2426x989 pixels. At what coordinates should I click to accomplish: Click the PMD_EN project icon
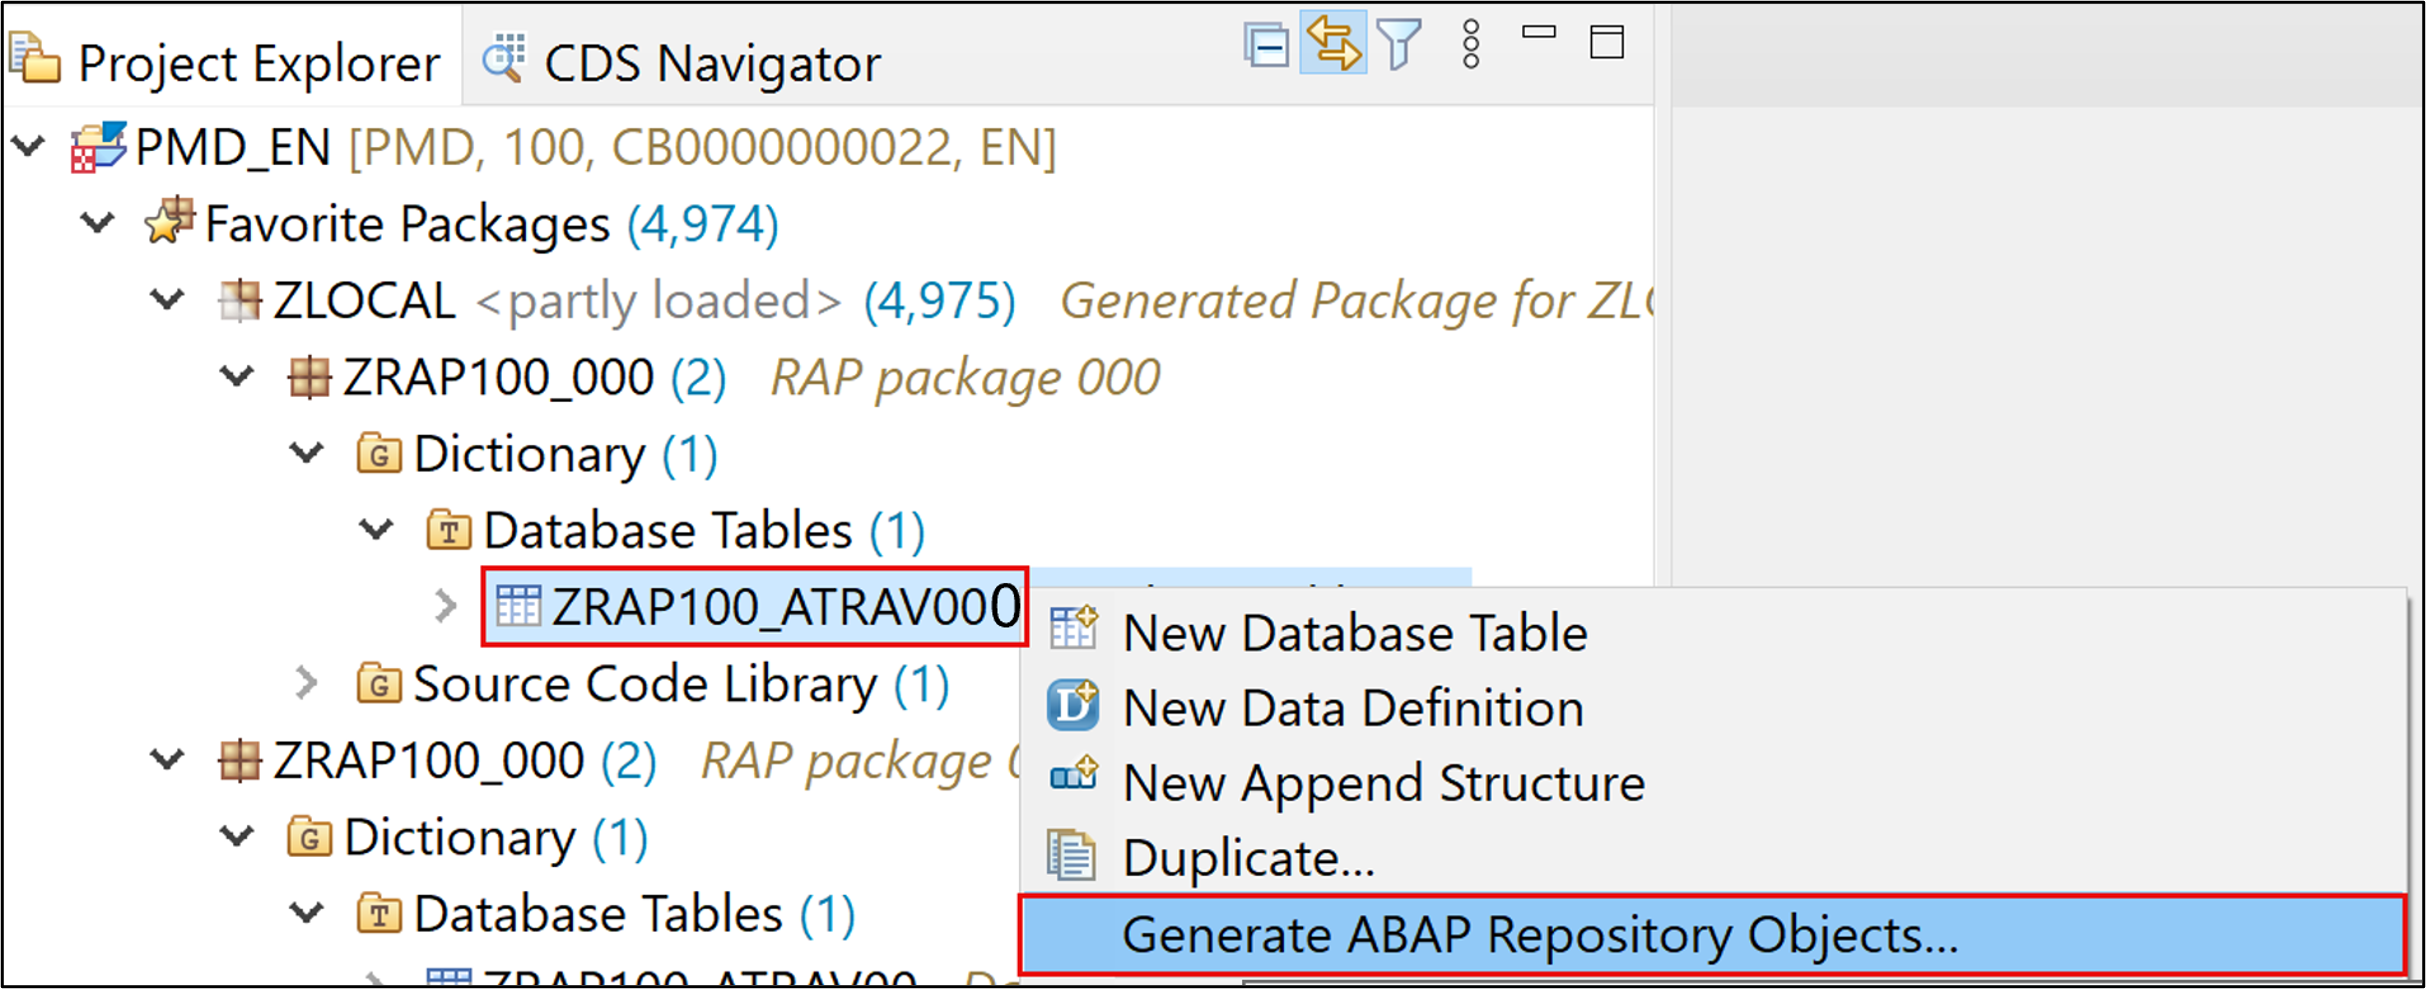click(98, 147)
